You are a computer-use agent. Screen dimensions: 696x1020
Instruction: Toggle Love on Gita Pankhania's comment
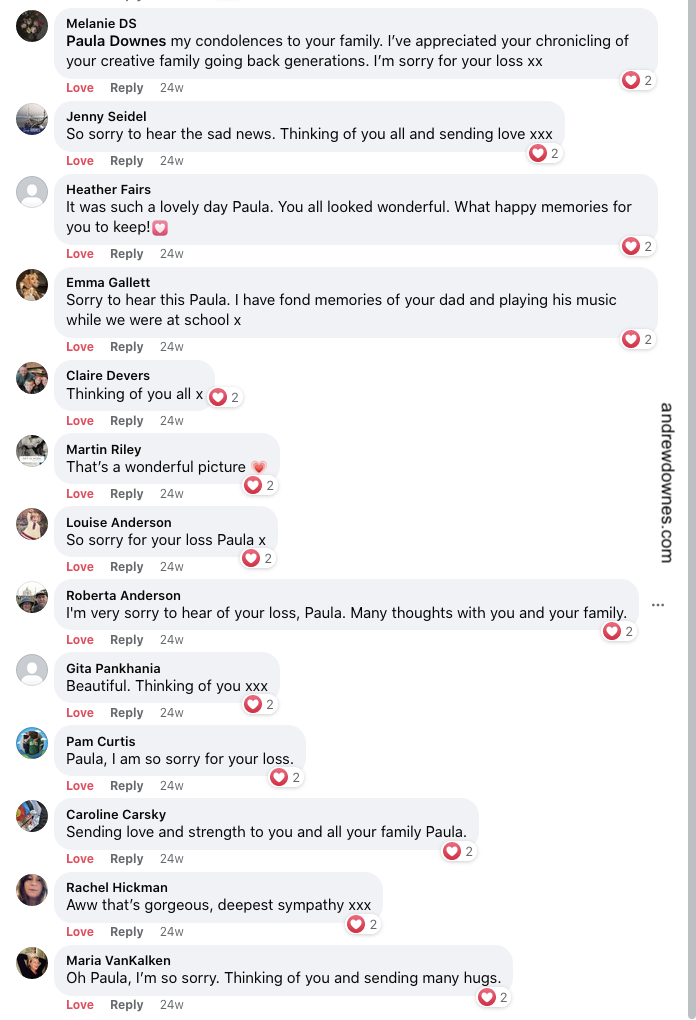coord(79,712)
